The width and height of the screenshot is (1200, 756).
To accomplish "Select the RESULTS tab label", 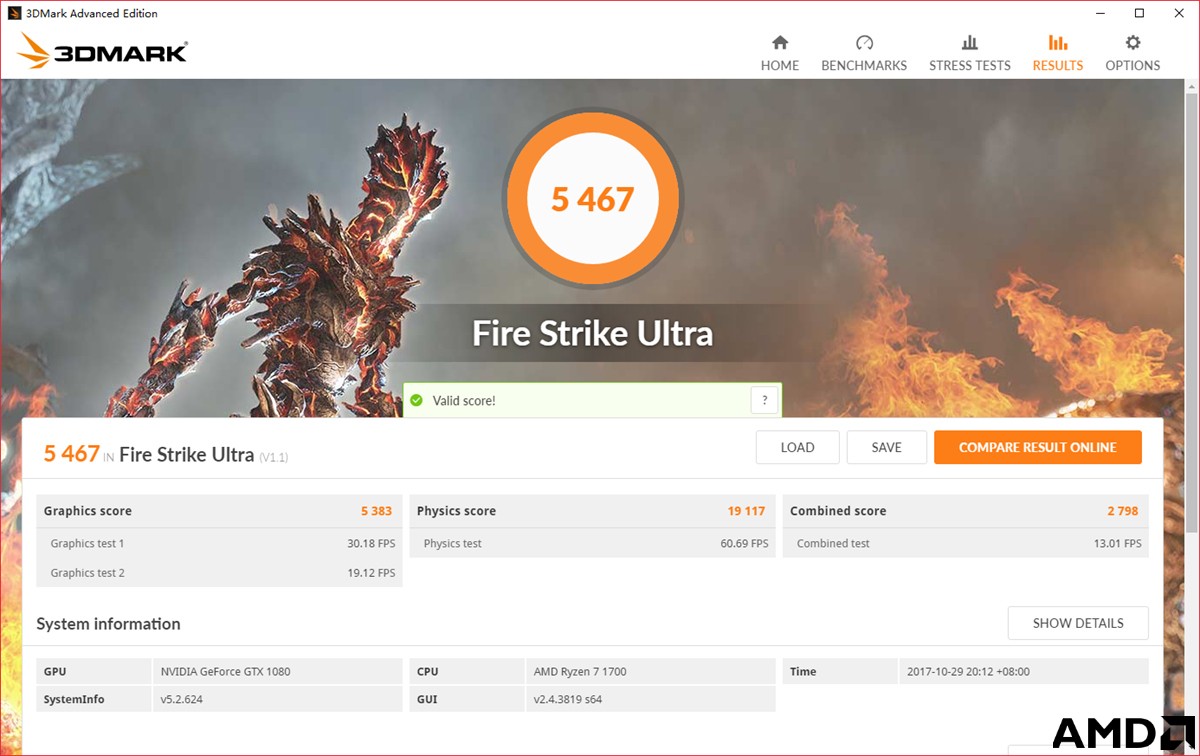I will [x=1058, y=66].
